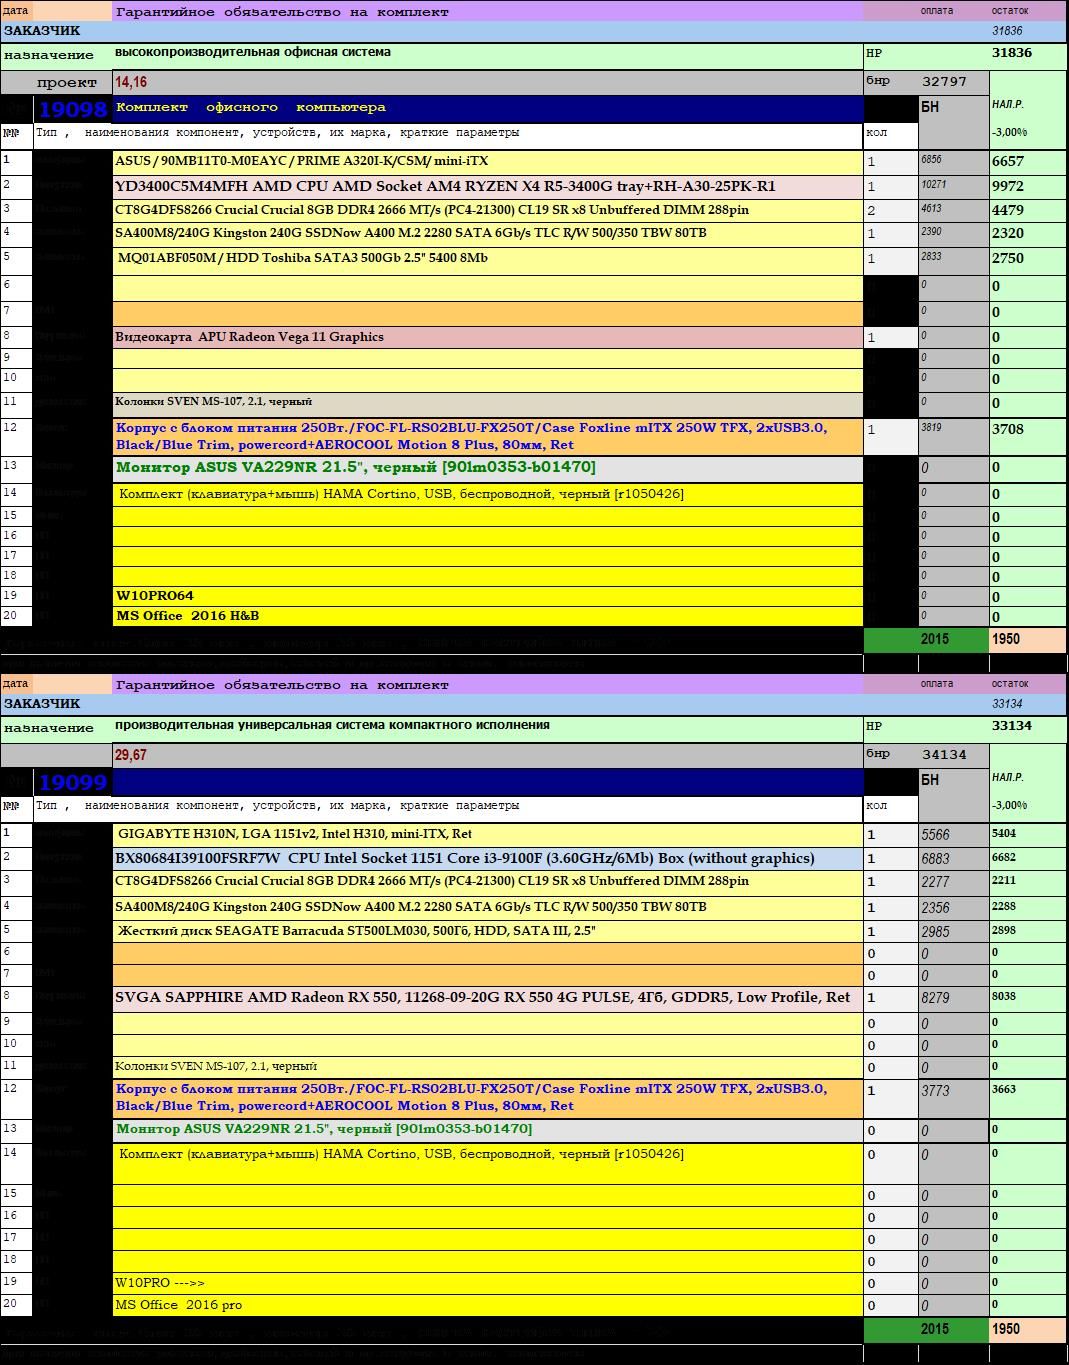Click the БН price cell 10271
Viewport: 1069px width, 1365px height.
(954, 186)
